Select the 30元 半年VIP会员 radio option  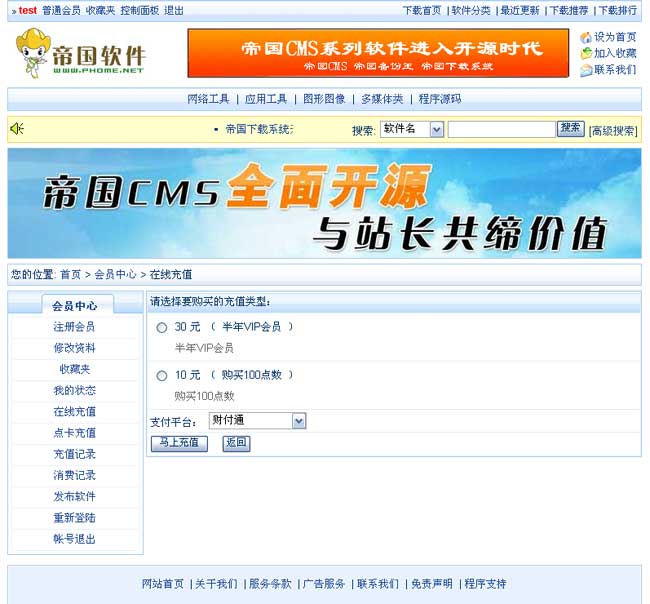[x=162, y=327]
